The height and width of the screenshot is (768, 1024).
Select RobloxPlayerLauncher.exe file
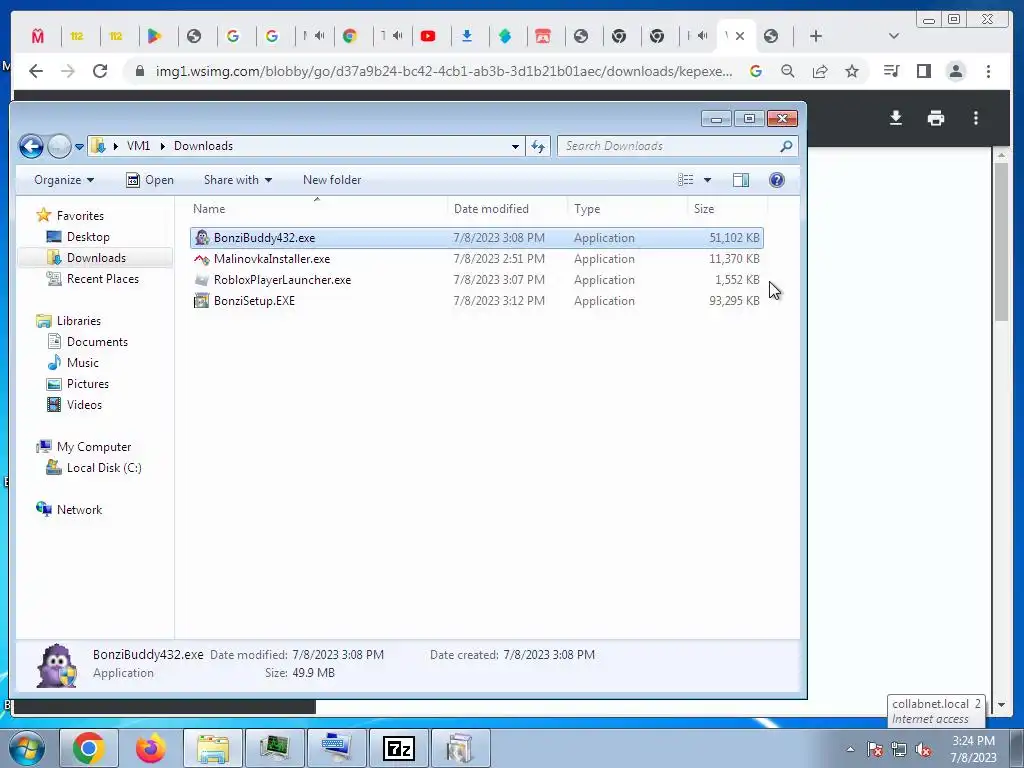[x=477, y=280]
